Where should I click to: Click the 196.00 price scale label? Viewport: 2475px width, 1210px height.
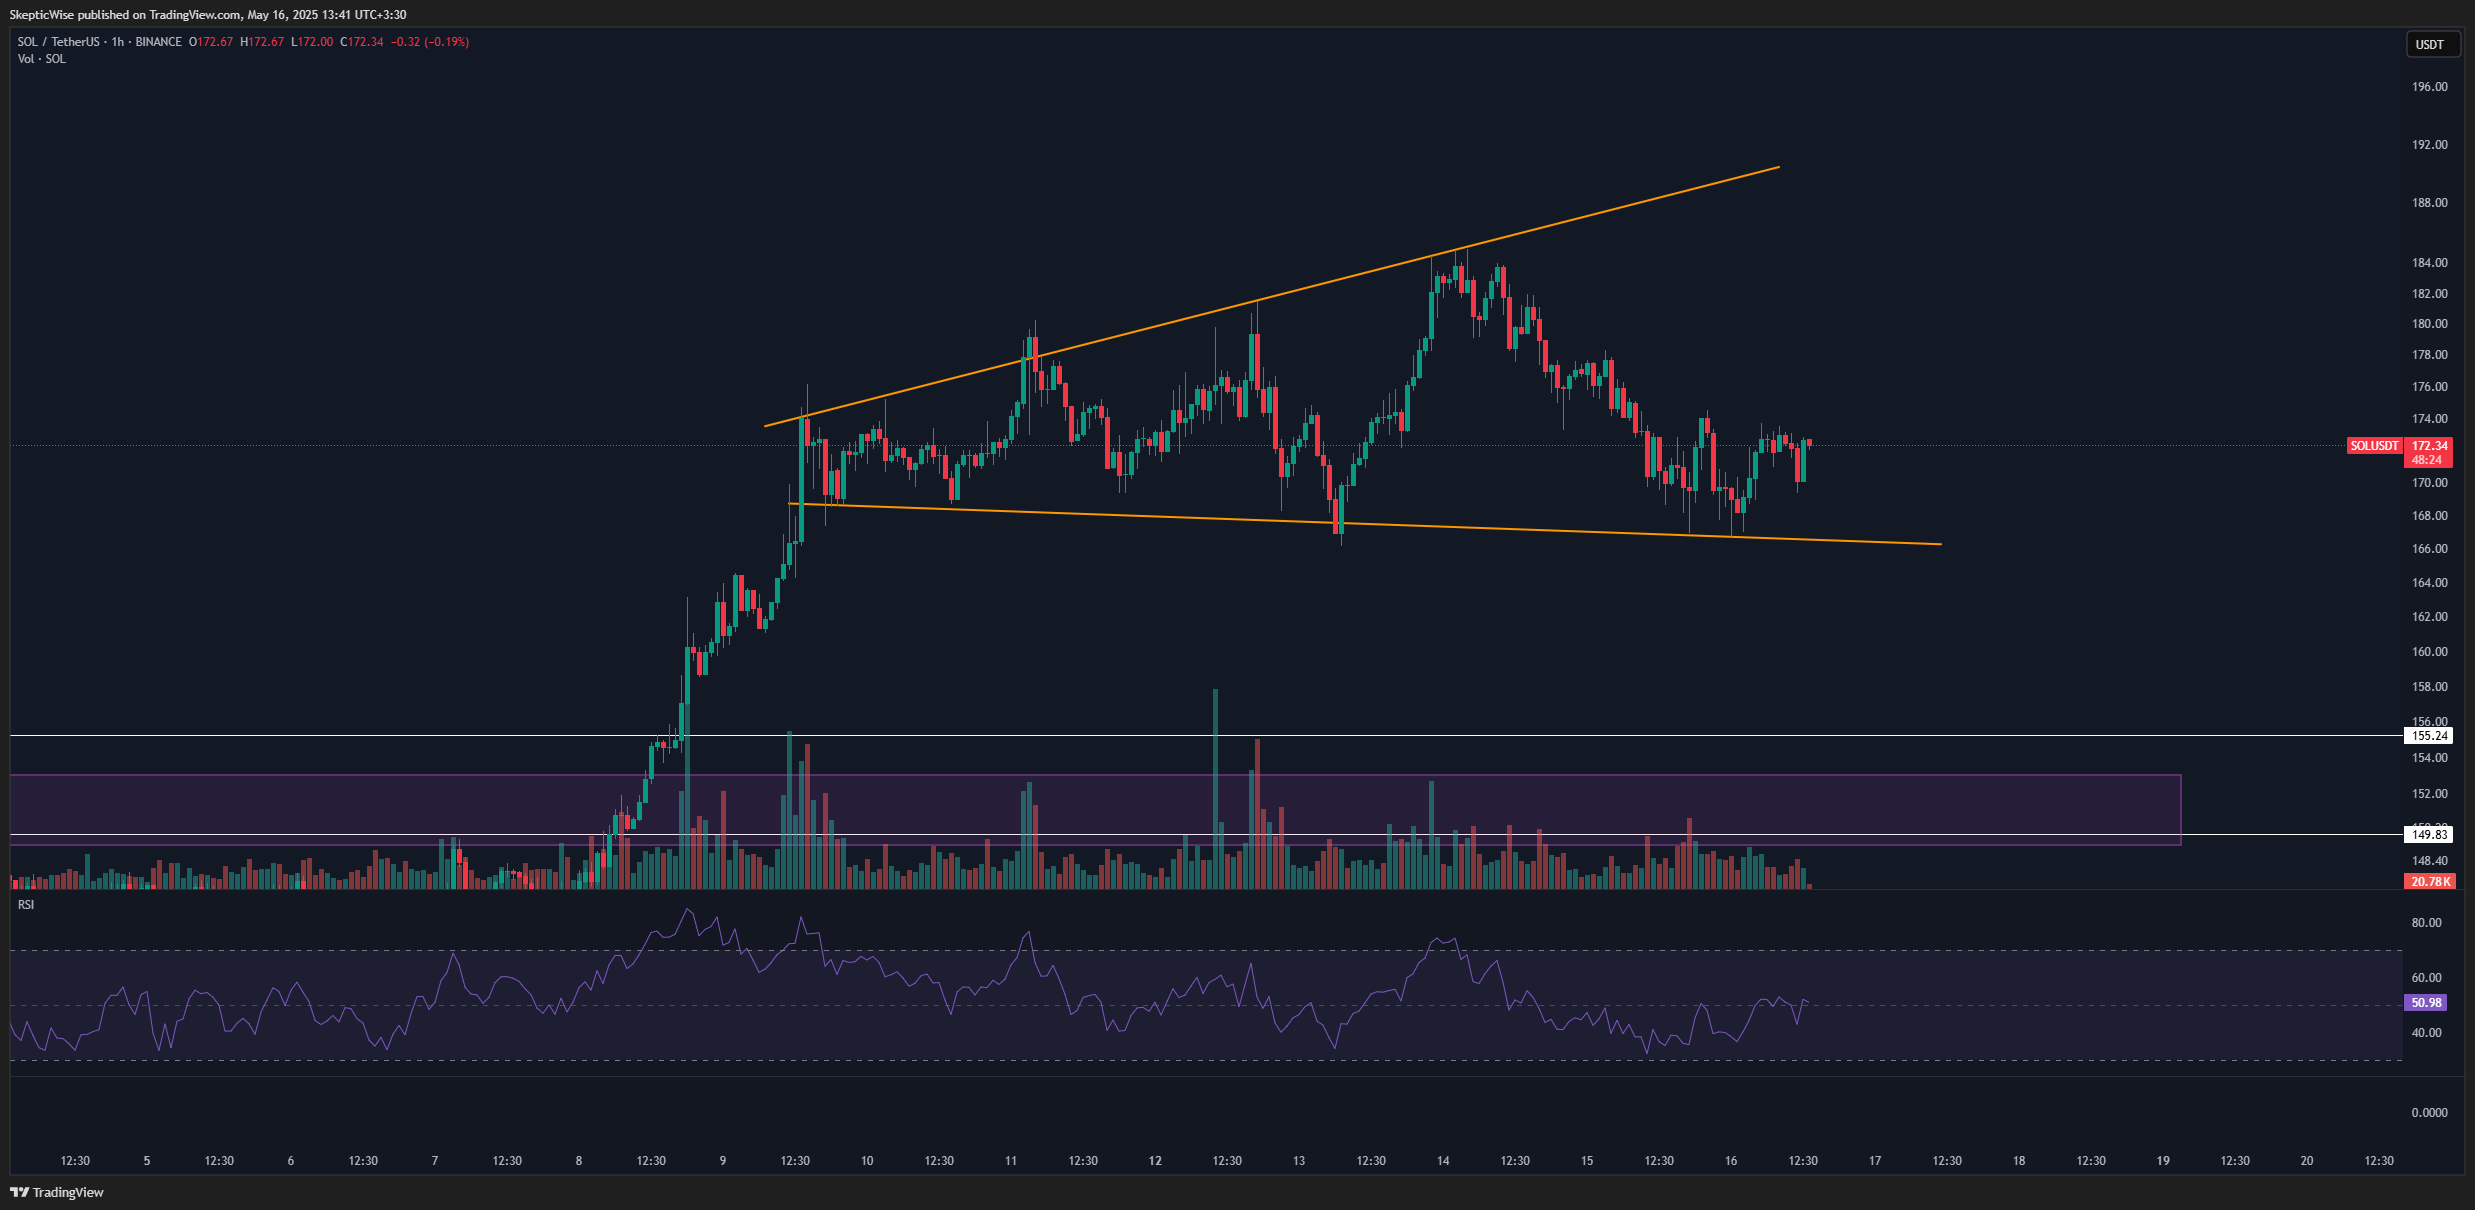click(2429, 87)
